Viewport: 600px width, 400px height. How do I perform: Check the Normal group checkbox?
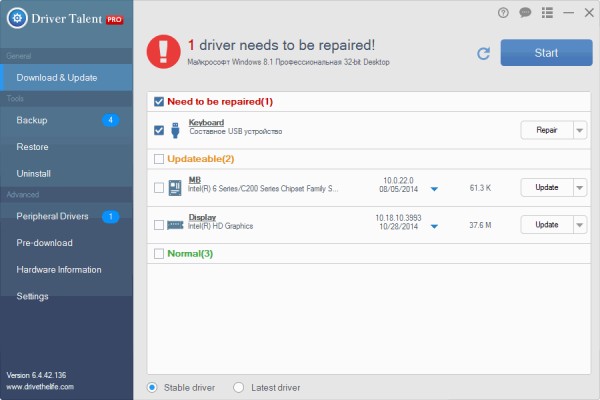(x=159, y=254)
